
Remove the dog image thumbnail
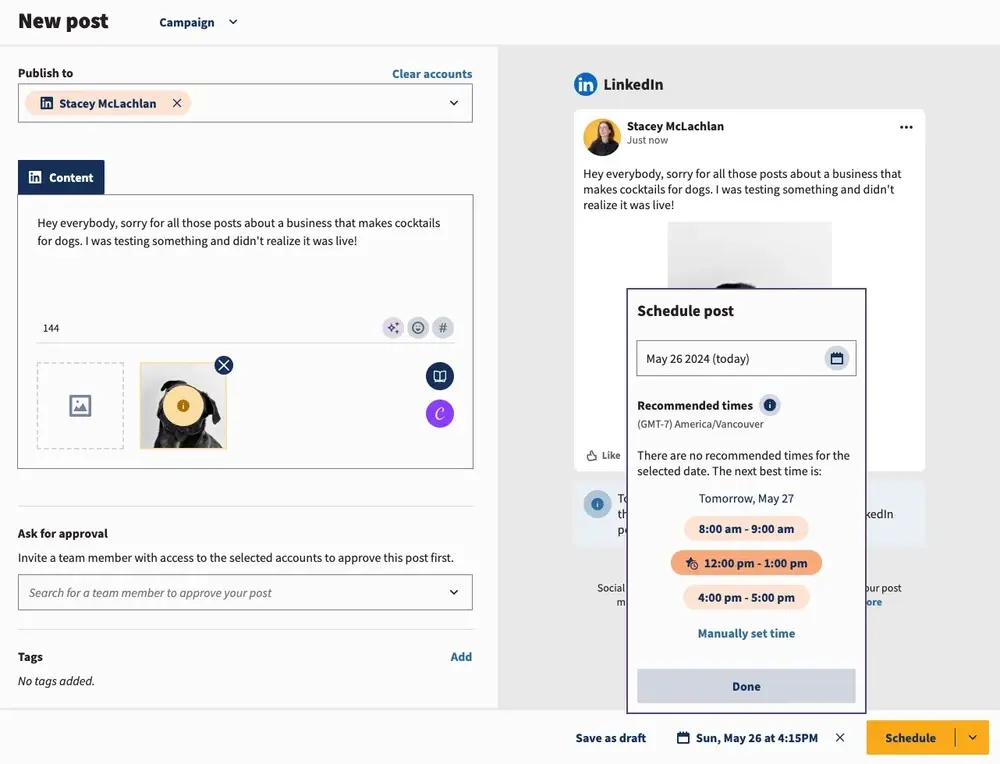click(x=223, y=365)
